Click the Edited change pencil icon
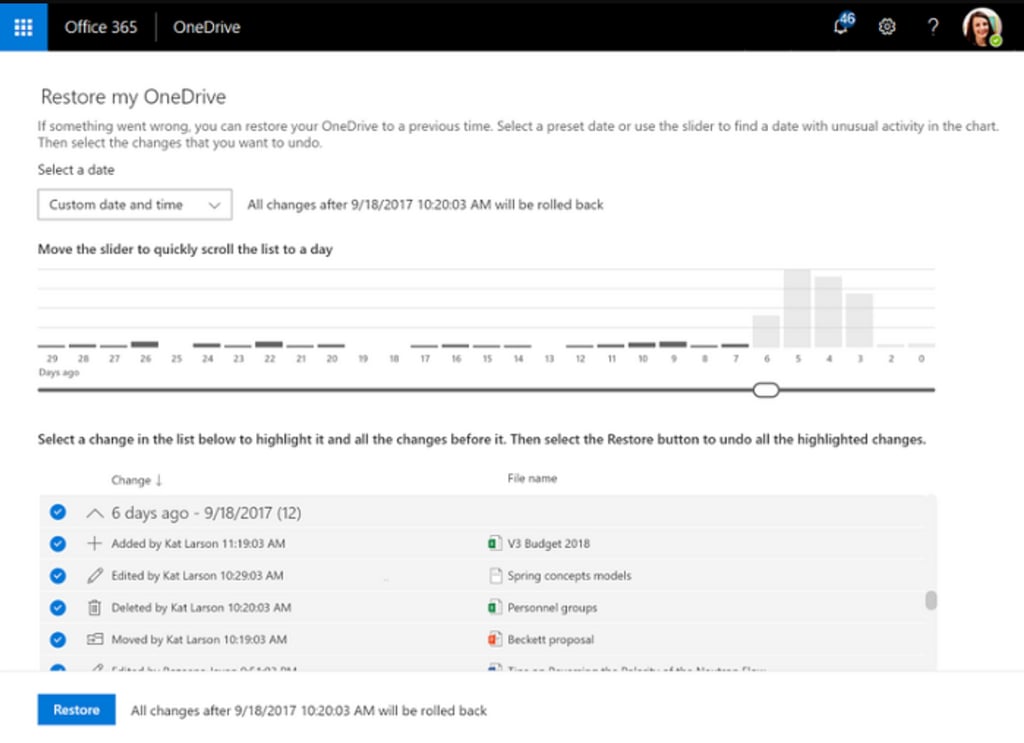The height and width of the screenshot is (743, 1024). point(96,575)
